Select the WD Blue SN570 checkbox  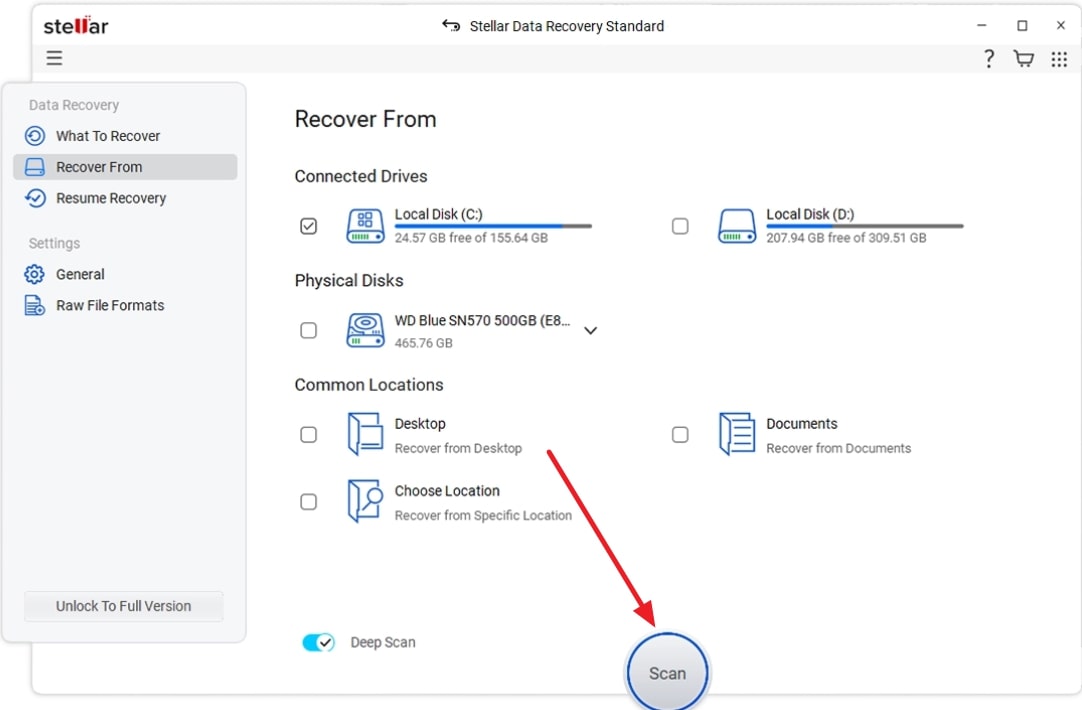(308, 330)
